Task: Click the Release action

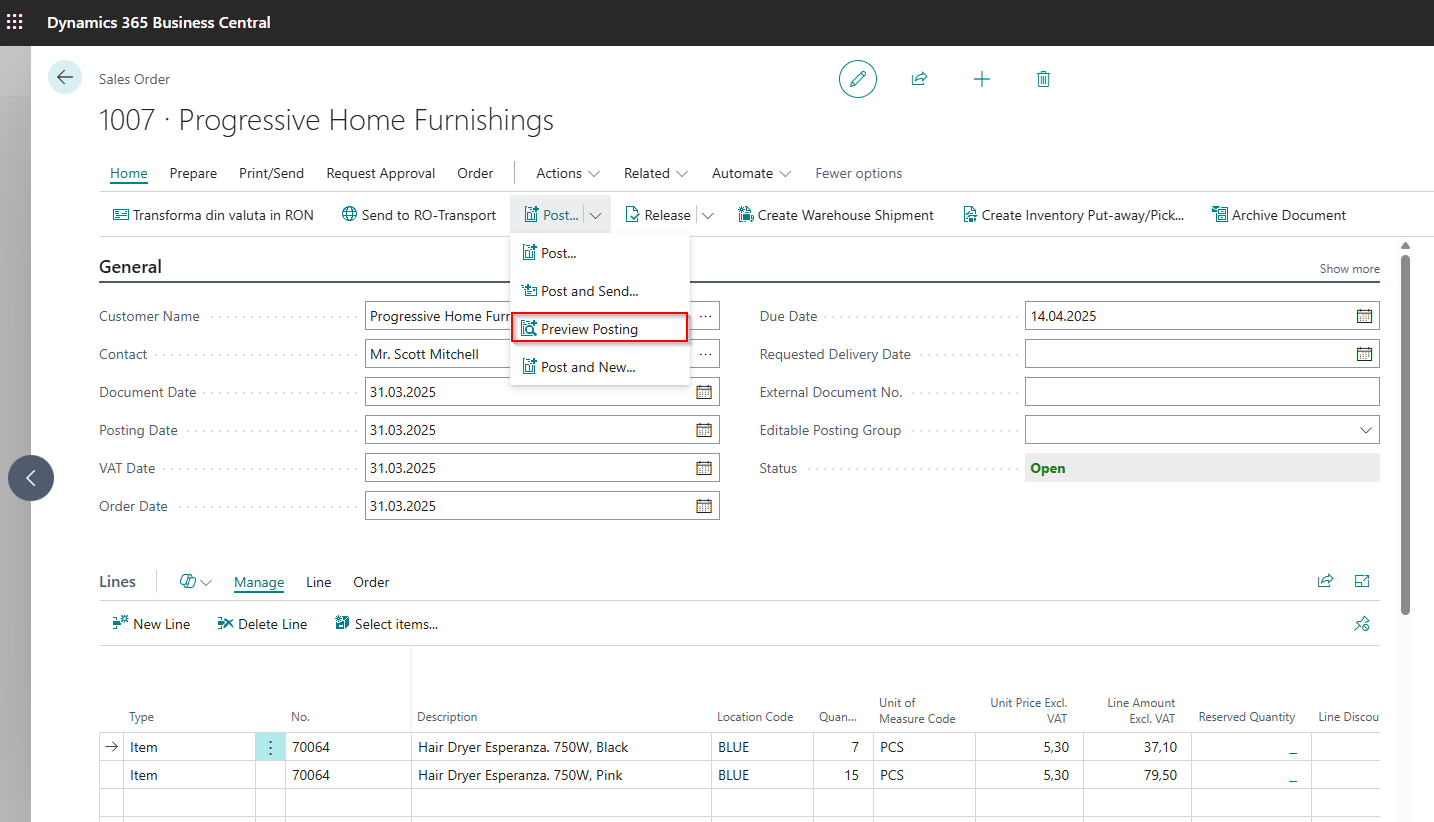Action: click(x=658, y=215)
